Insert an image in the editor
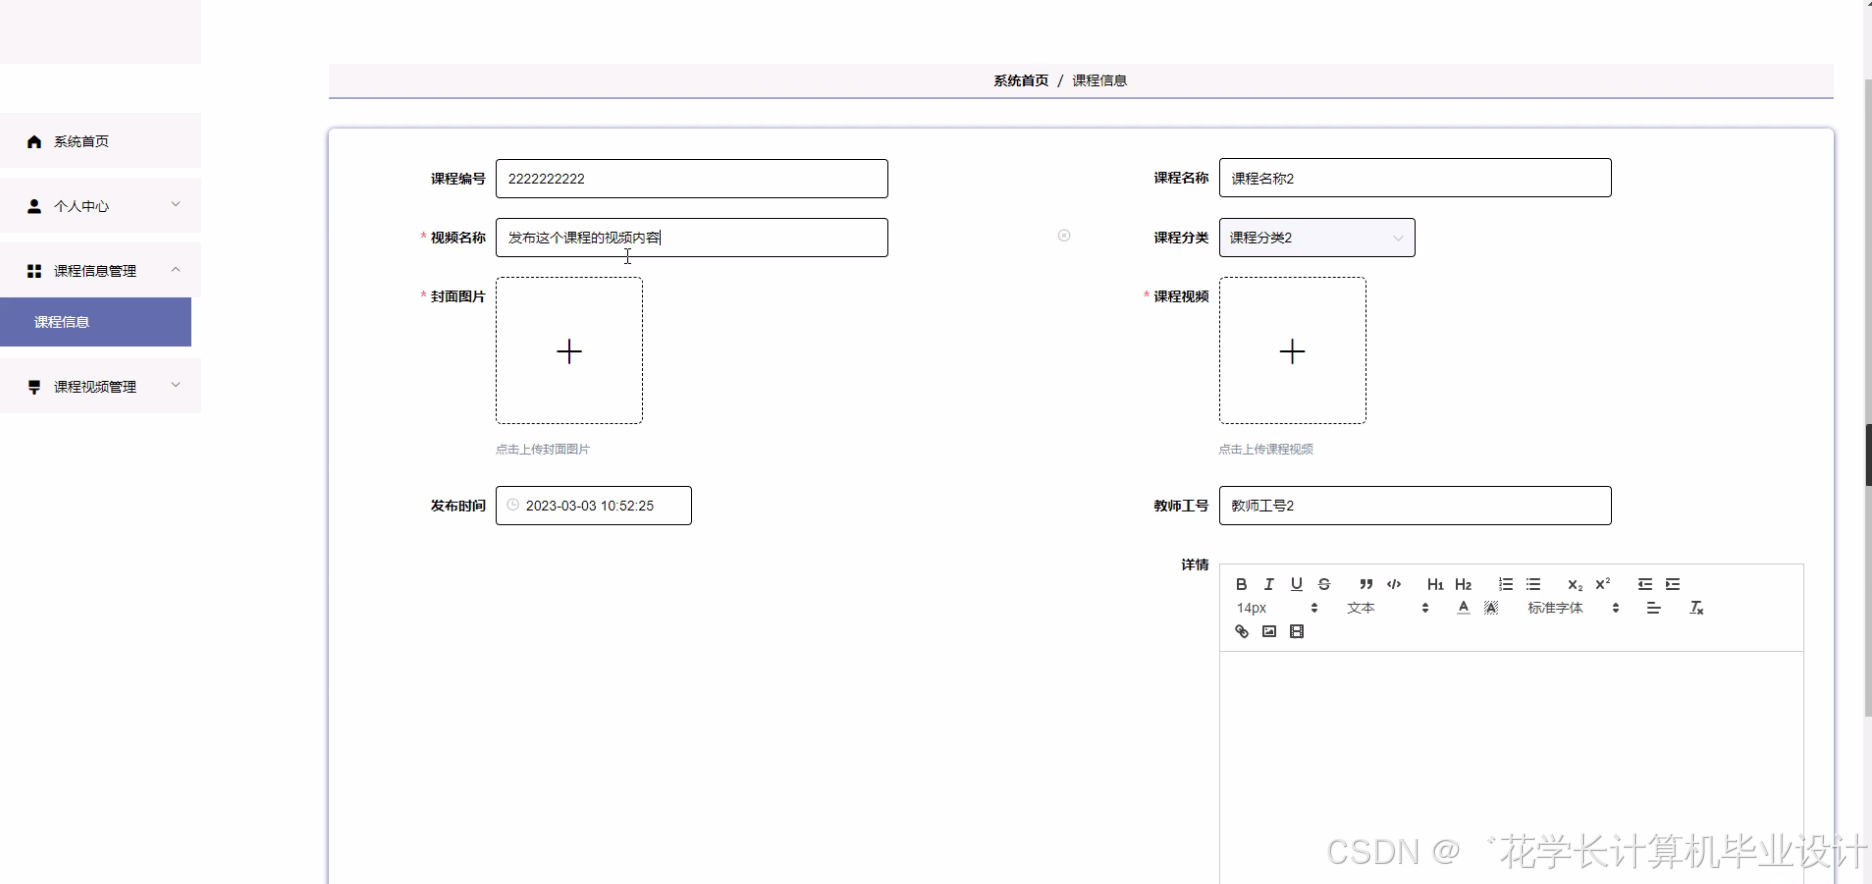Screen dimensions: 1872x884 (x=1269, y=632)
